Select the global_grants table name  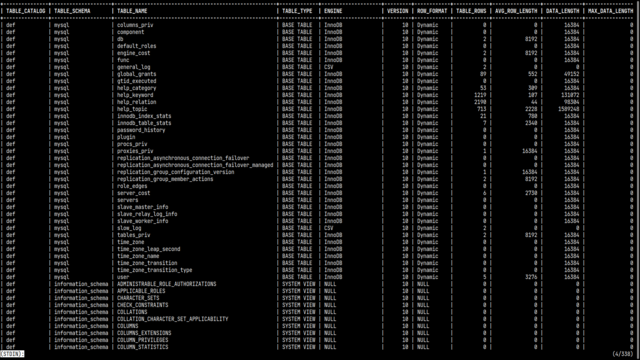pos(137,74)
